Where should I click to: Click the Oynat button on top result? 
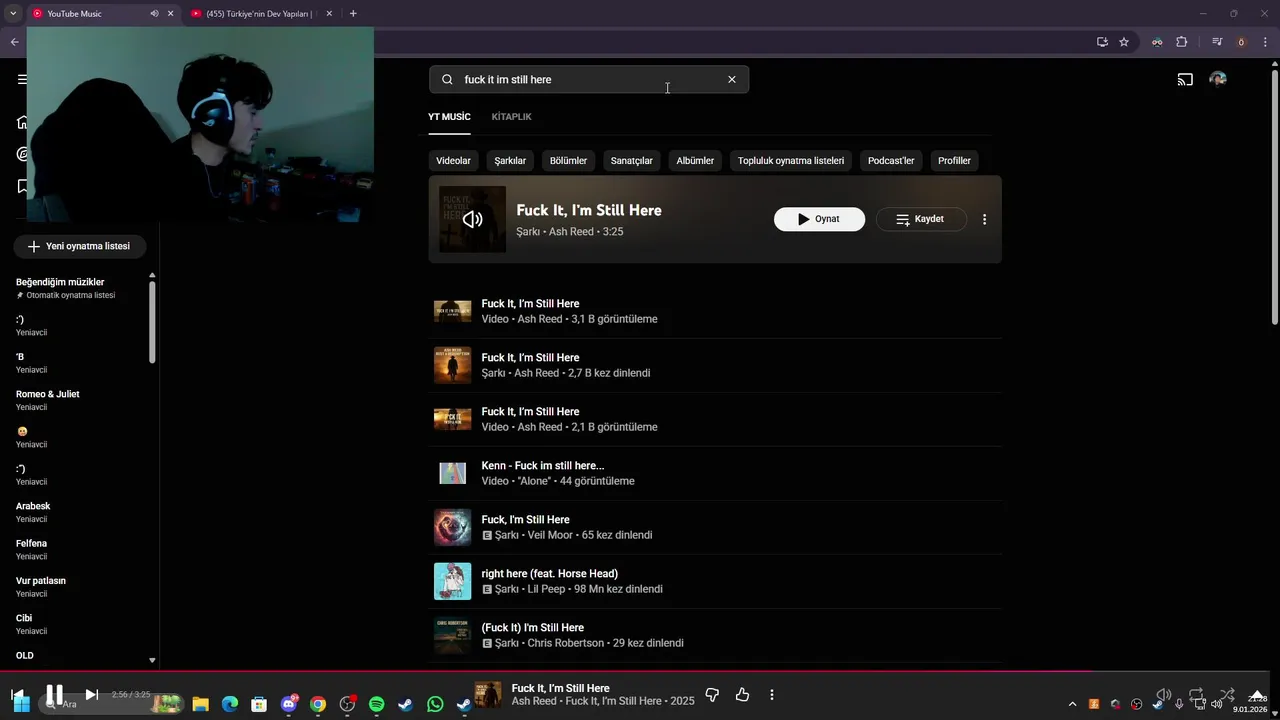coord(819,219)
